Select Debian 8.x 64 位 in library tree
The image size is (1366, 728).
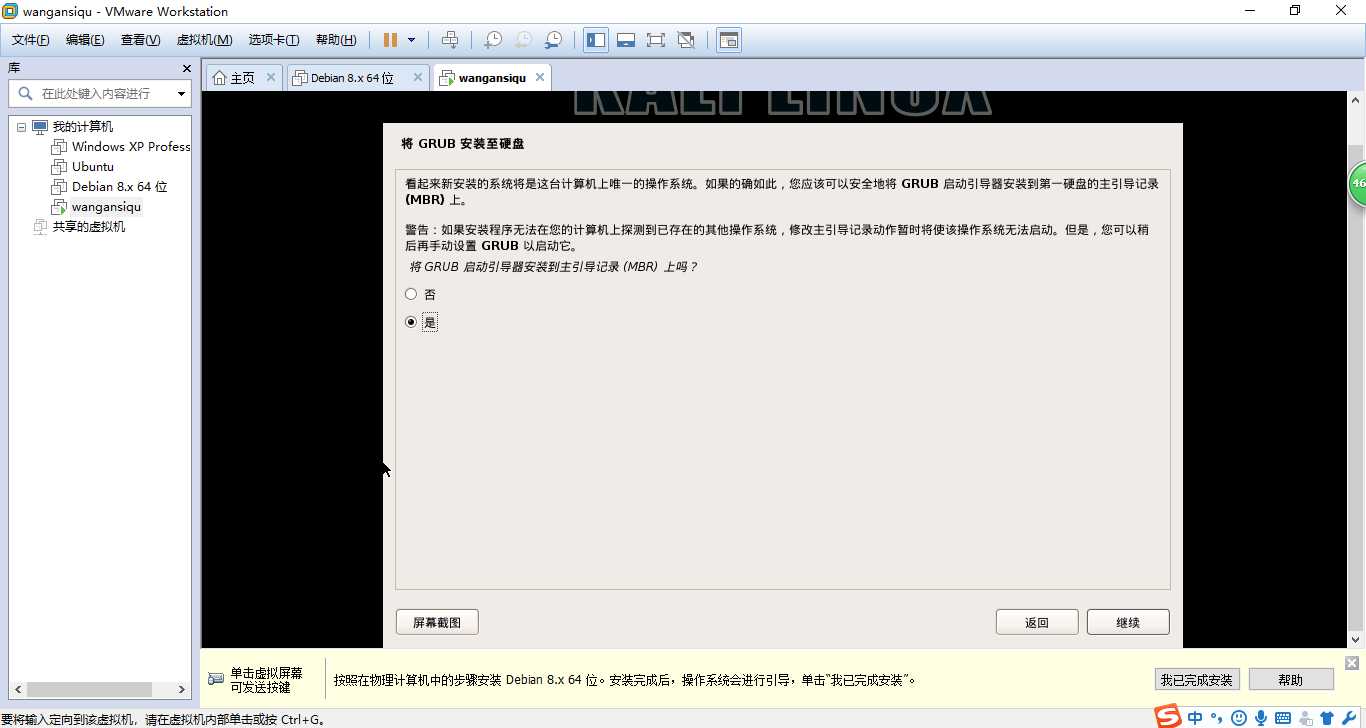coord(119,187)
